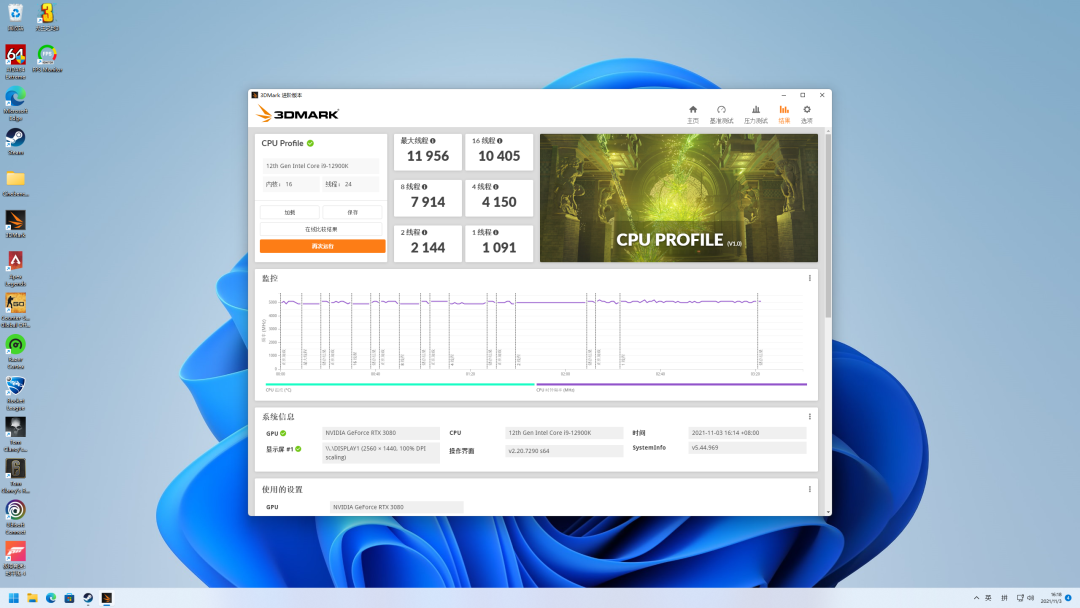Click the 加载 load button
This screenshot has height=608, width=1080.
290,212
